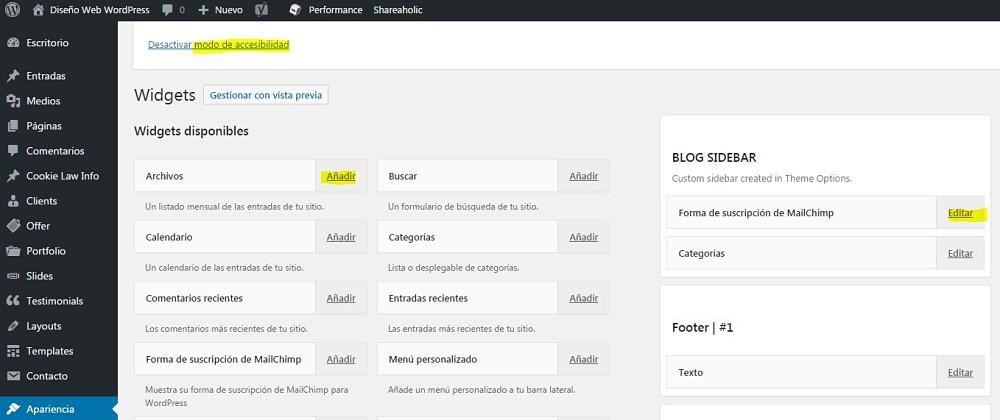Image resolution: width=1000 pixels, height=420 pixels.
Task: Click the Slides icon in sidebar
Action: 13,276
